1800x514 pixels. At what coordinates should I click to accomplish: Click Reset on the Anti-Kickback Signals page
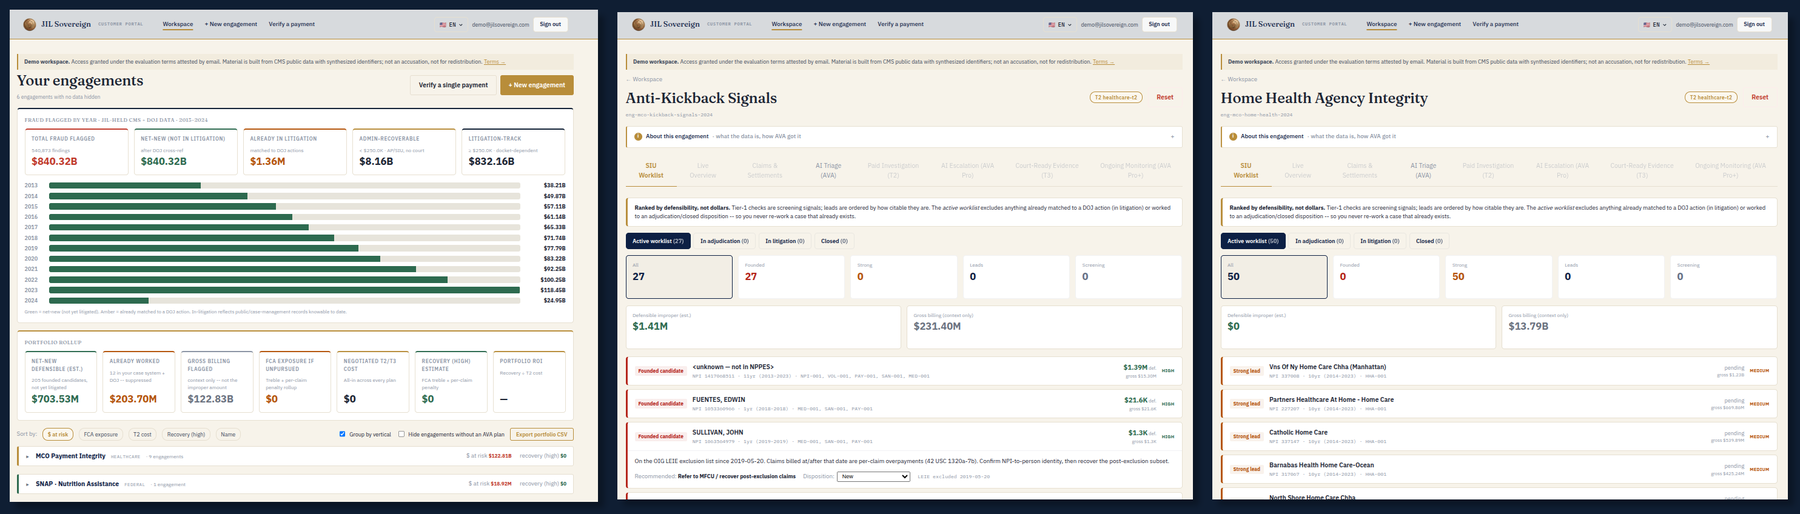(1165, 97)
